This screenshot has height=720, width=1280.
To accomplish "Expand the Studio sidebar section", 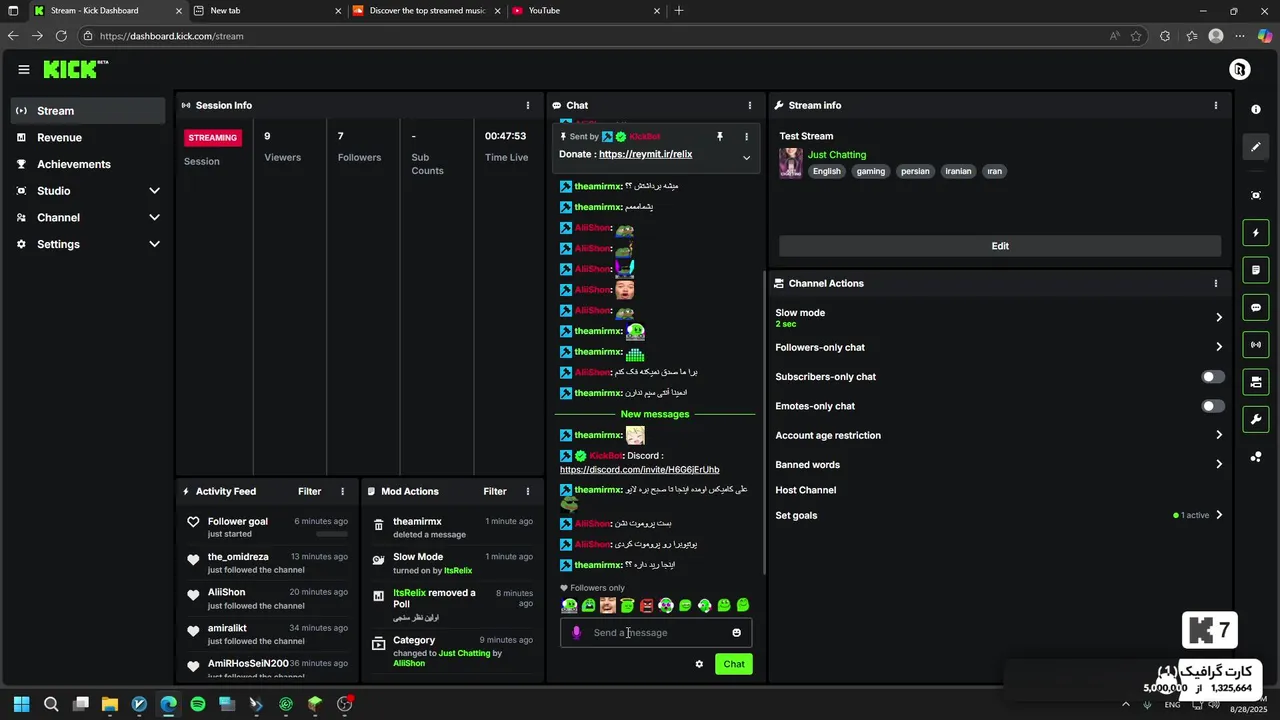I will pos(154,191).
